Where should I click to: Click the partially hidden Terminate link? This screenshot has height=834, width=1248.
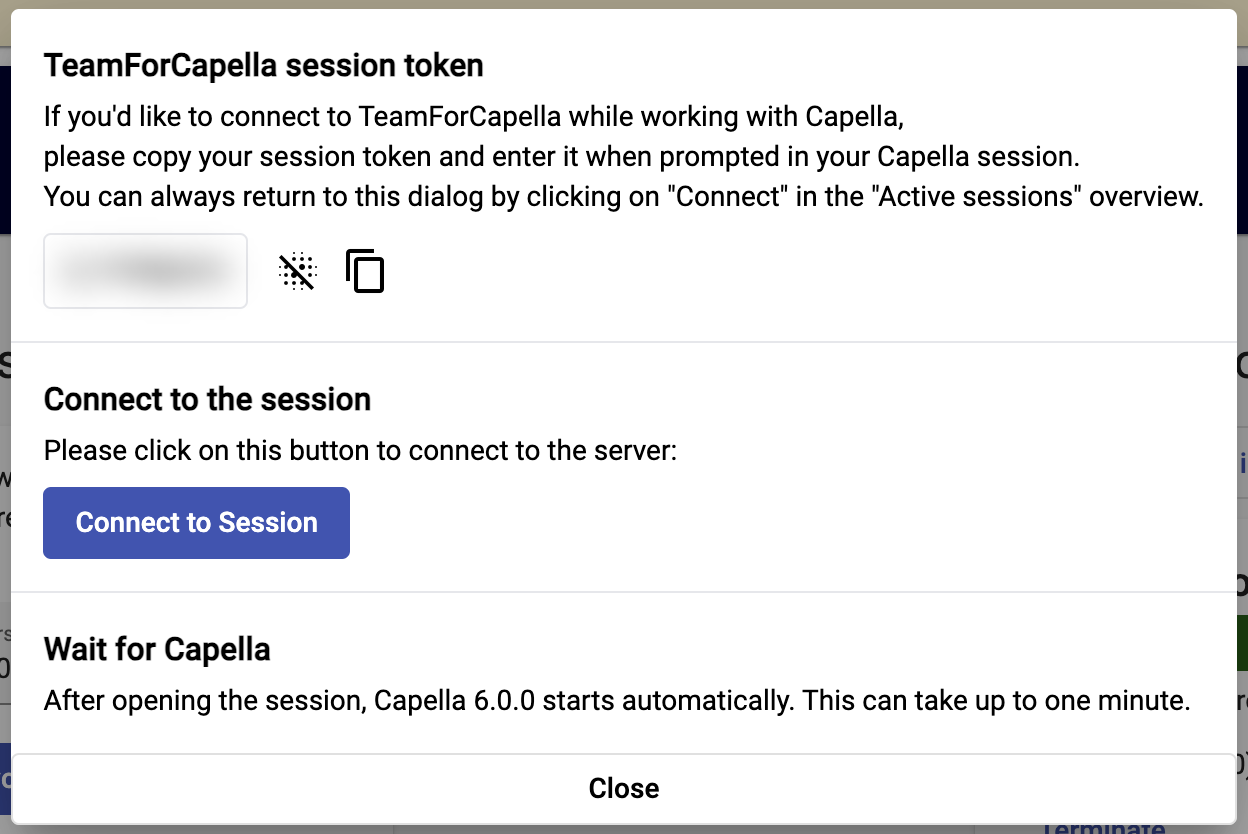1104,828
